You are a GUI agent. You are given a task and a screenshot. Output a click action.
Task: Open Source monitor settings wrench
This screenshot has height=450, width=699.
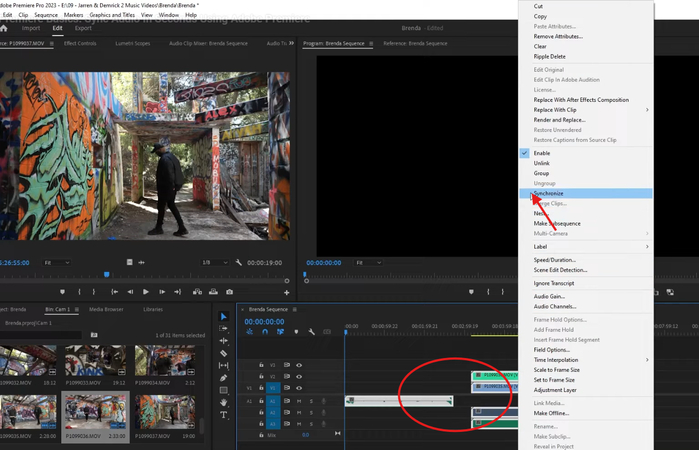pos(238,263)
